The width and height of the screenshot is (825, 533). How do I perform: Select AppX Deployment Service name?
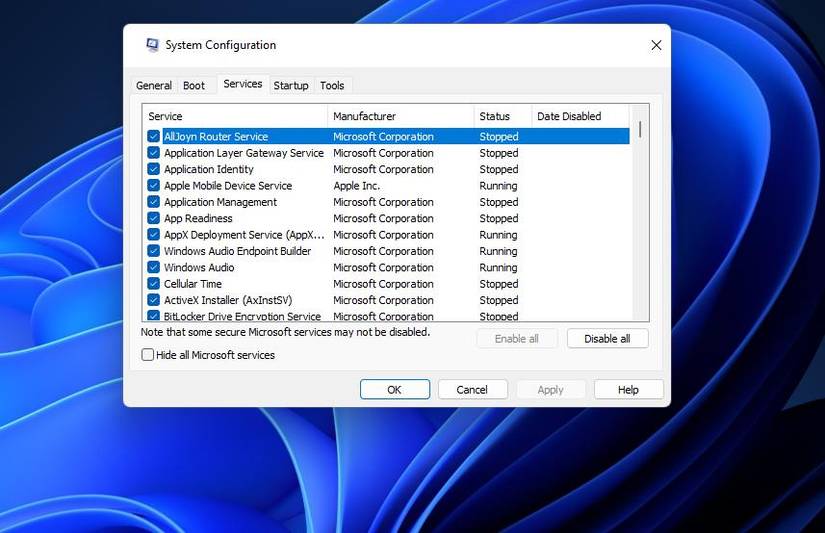(244, 235)
